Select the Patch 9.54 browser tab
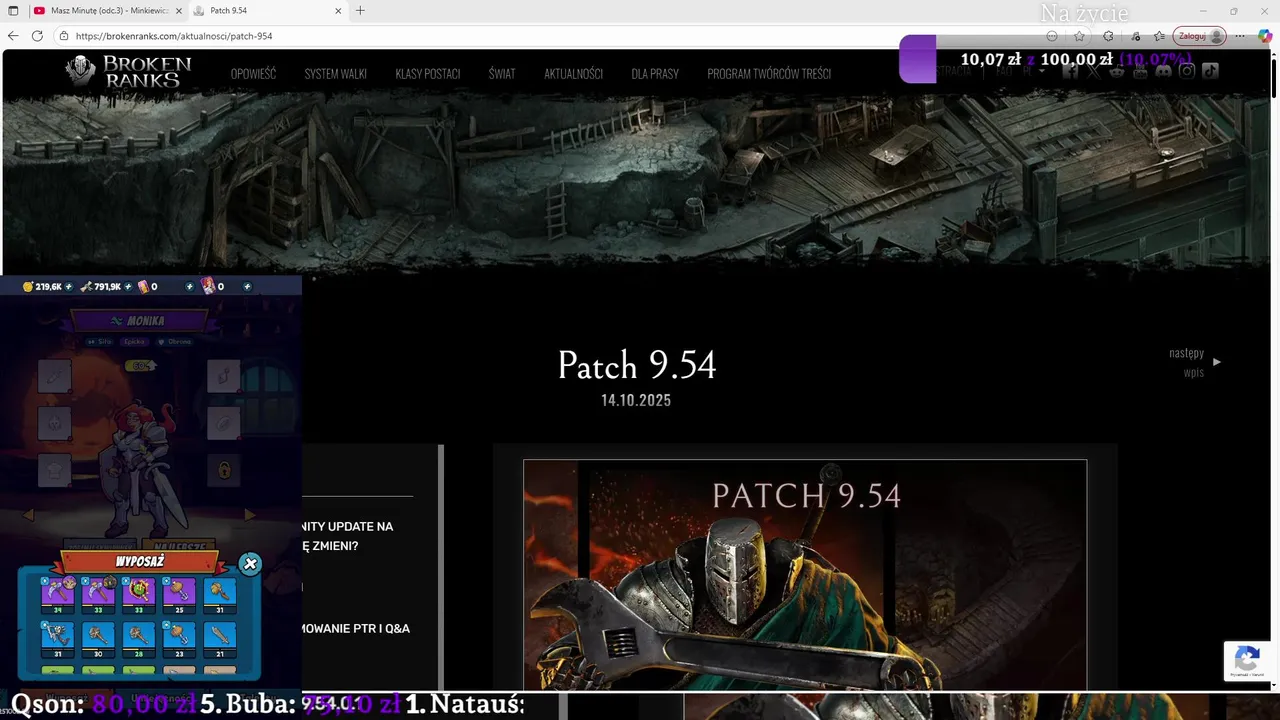1280x720 pixels. click(x=266, y=11)
